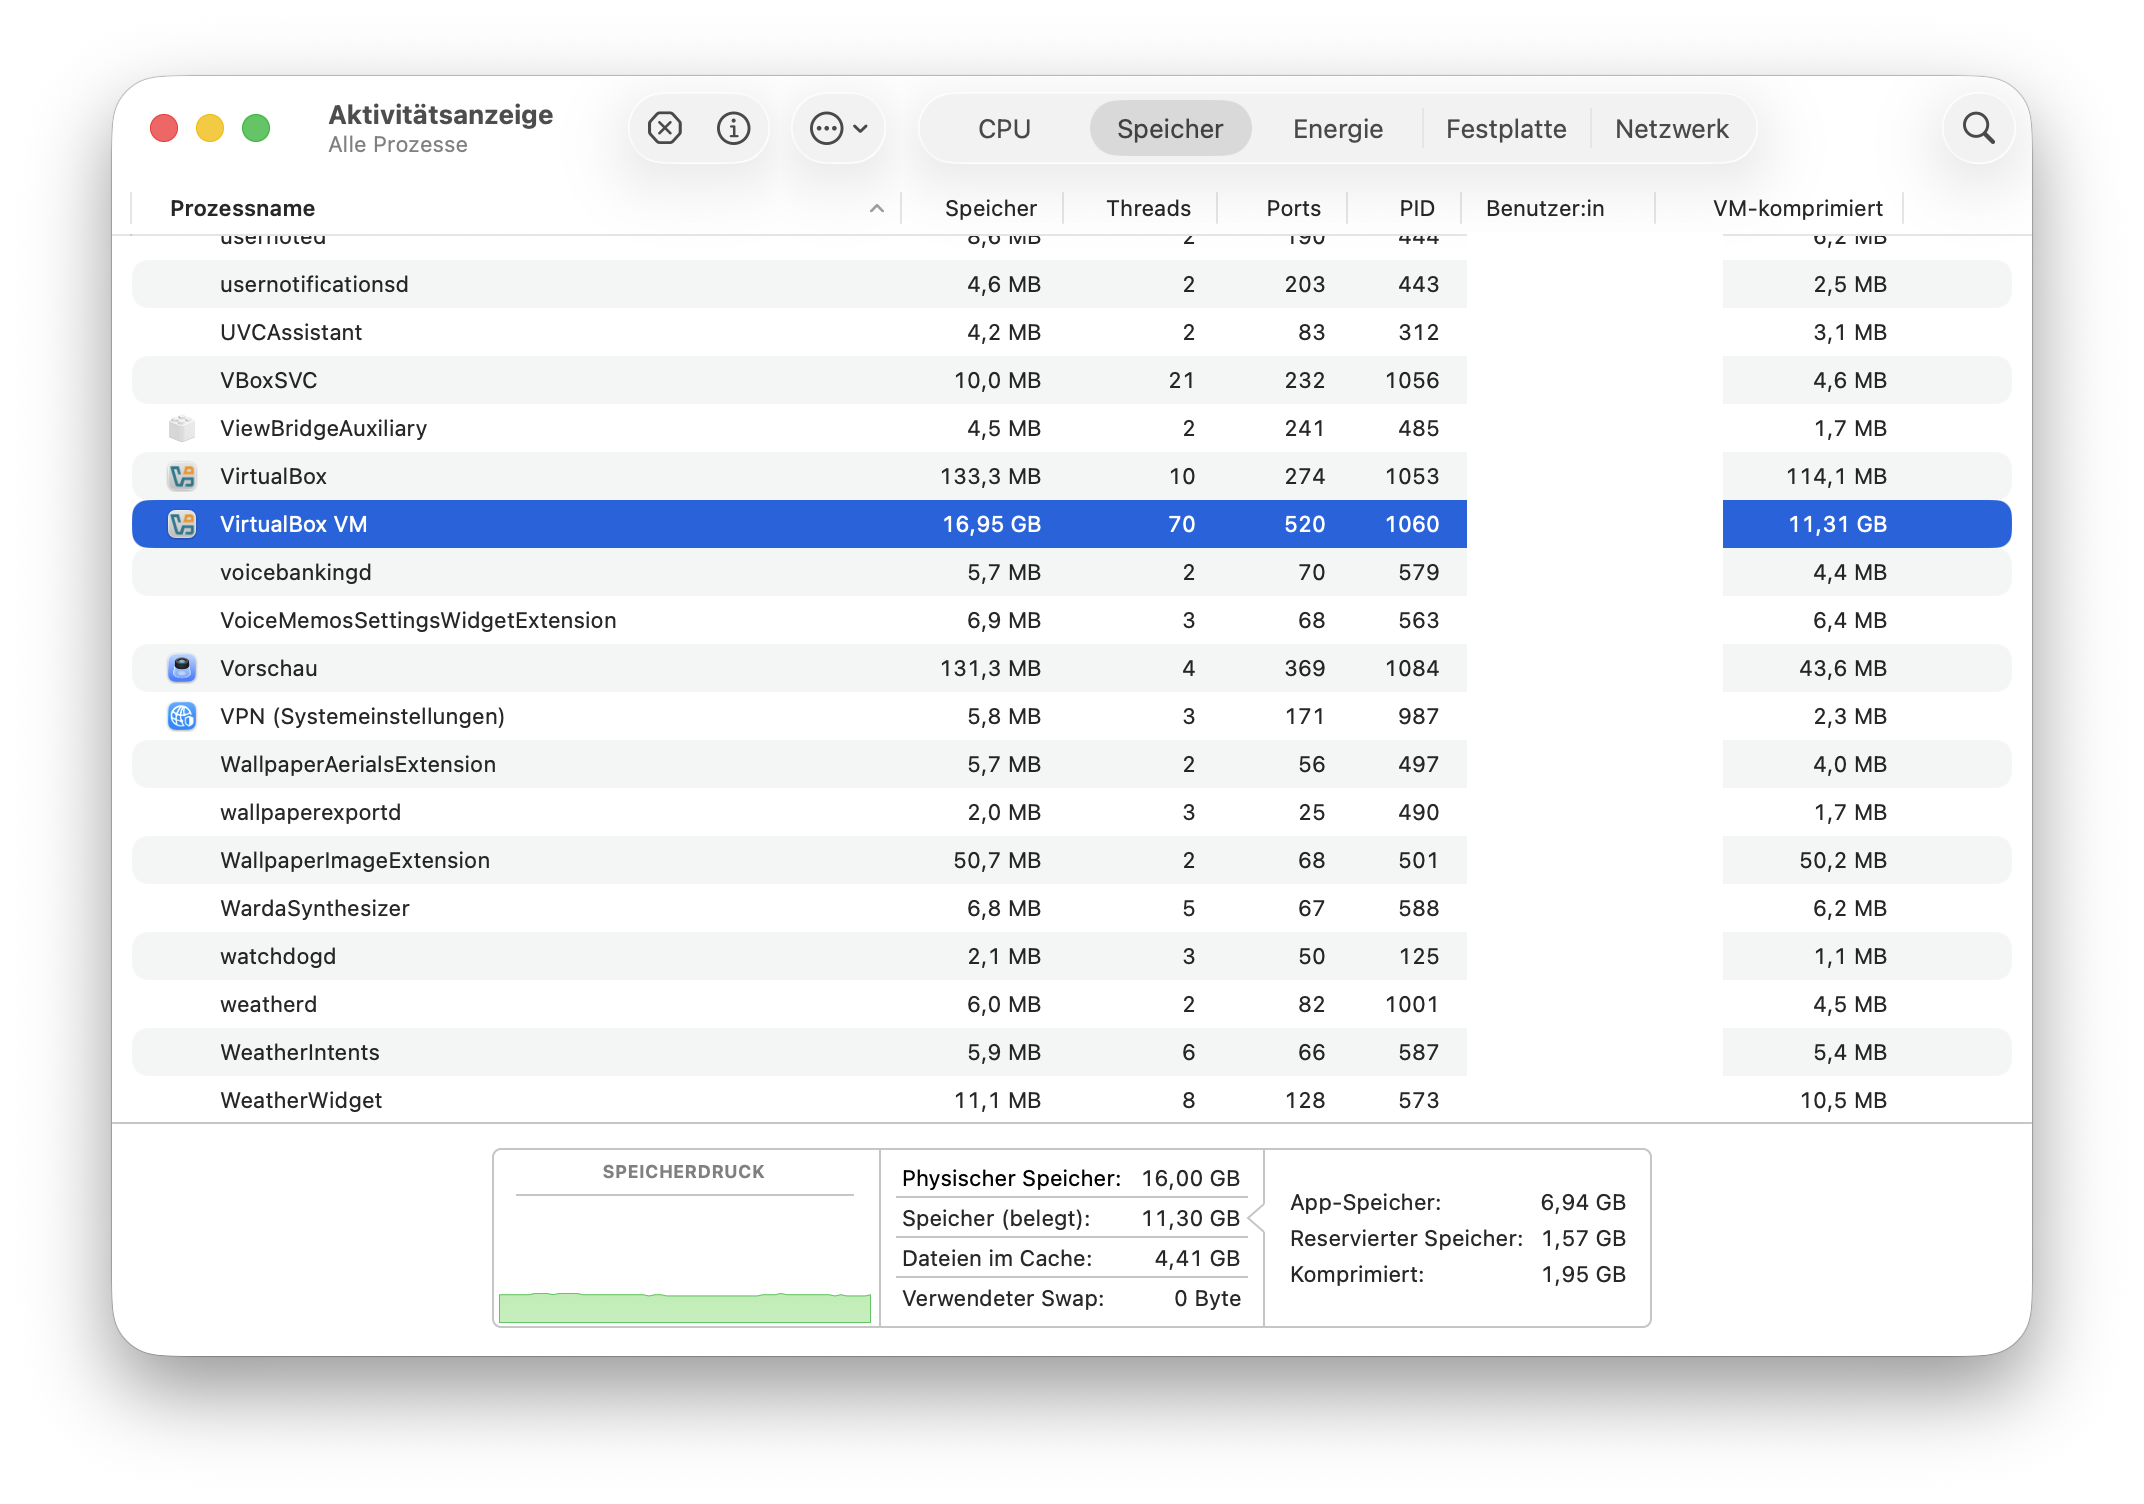Click PID 1056 cell
This screenshot has height=1504, width=2144.
coord(1412,380)
